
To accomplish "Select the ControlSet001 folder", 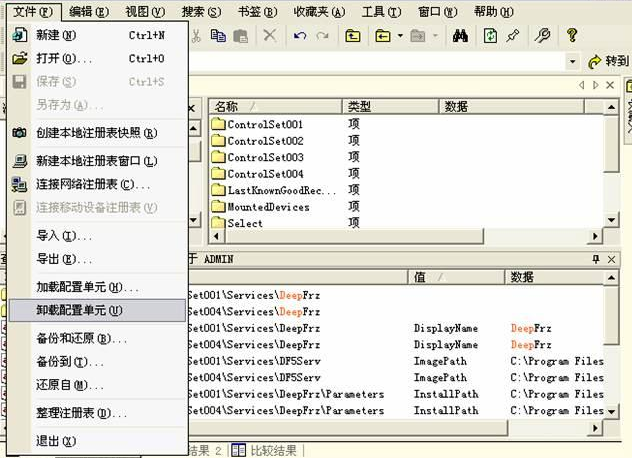I will [x=257, y=124].
